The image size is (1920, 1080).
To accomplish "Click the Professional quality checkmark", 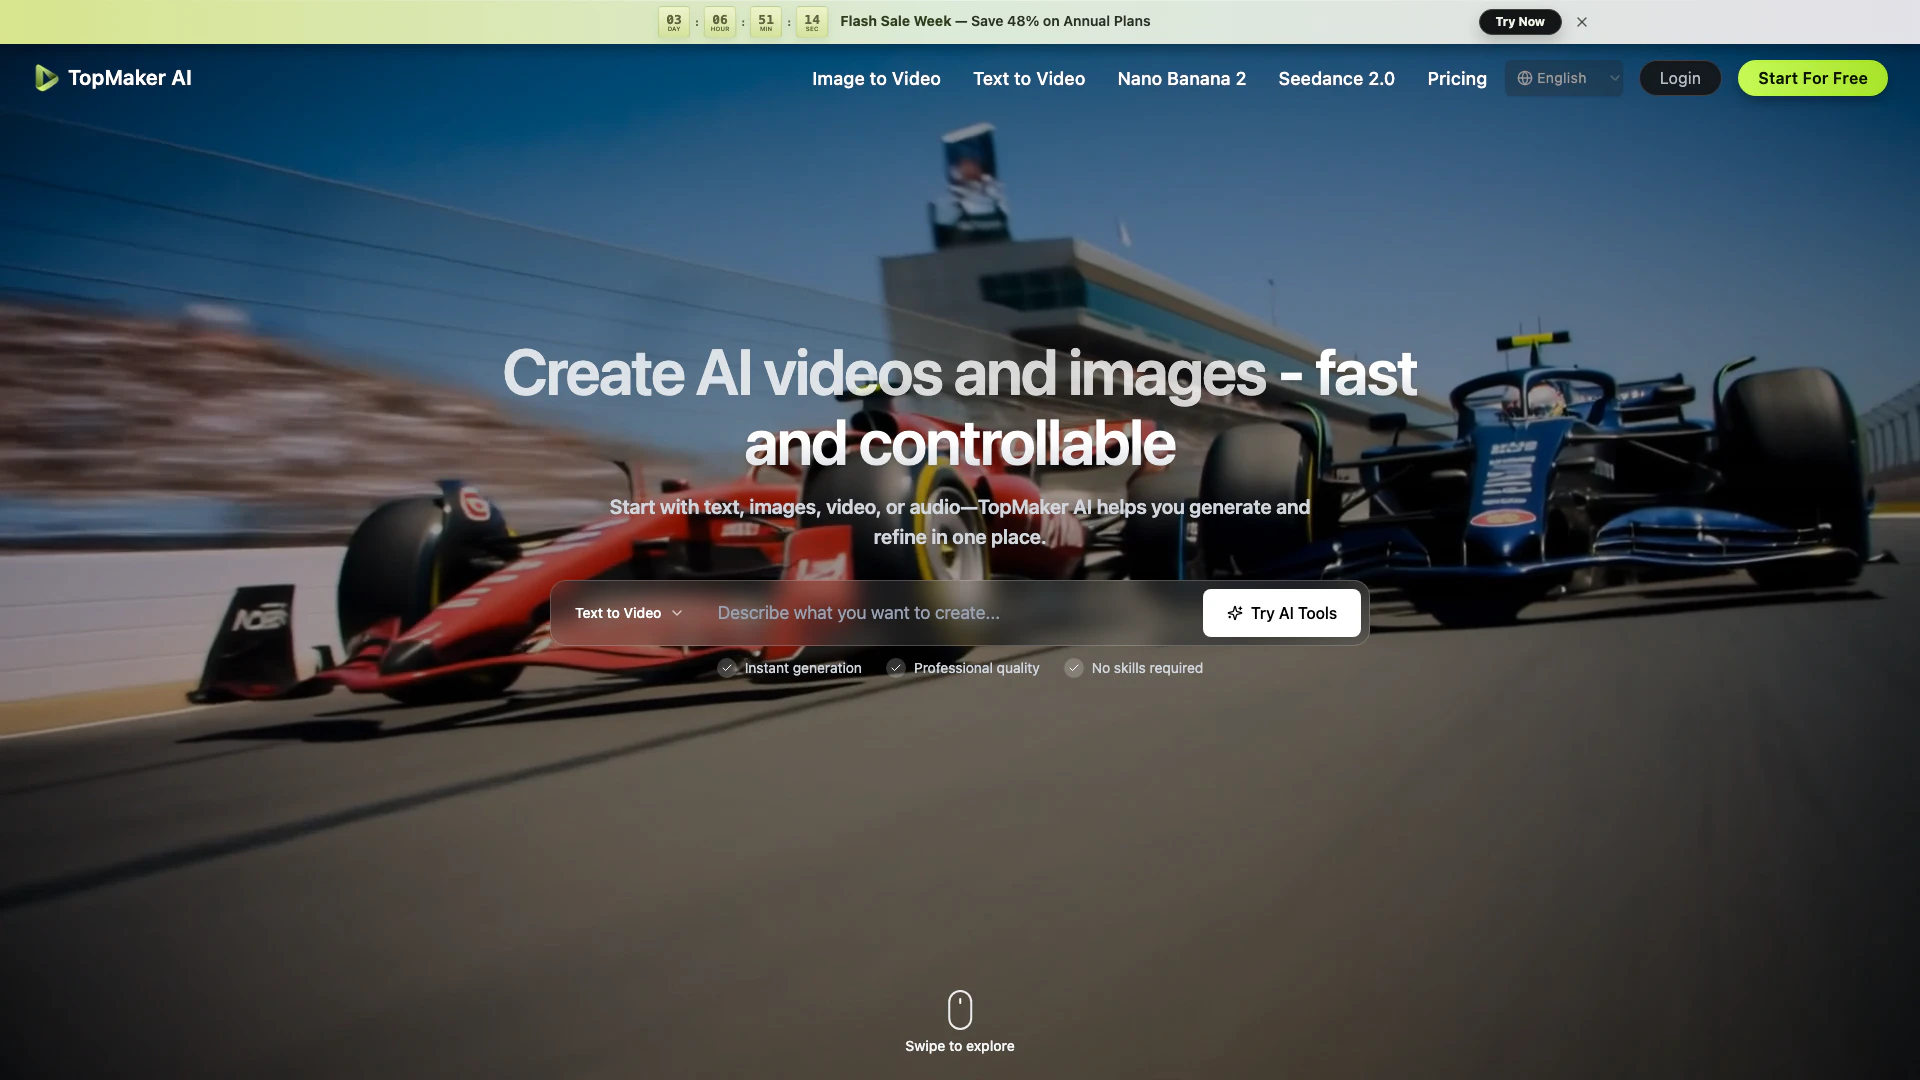I will [896, 668].
